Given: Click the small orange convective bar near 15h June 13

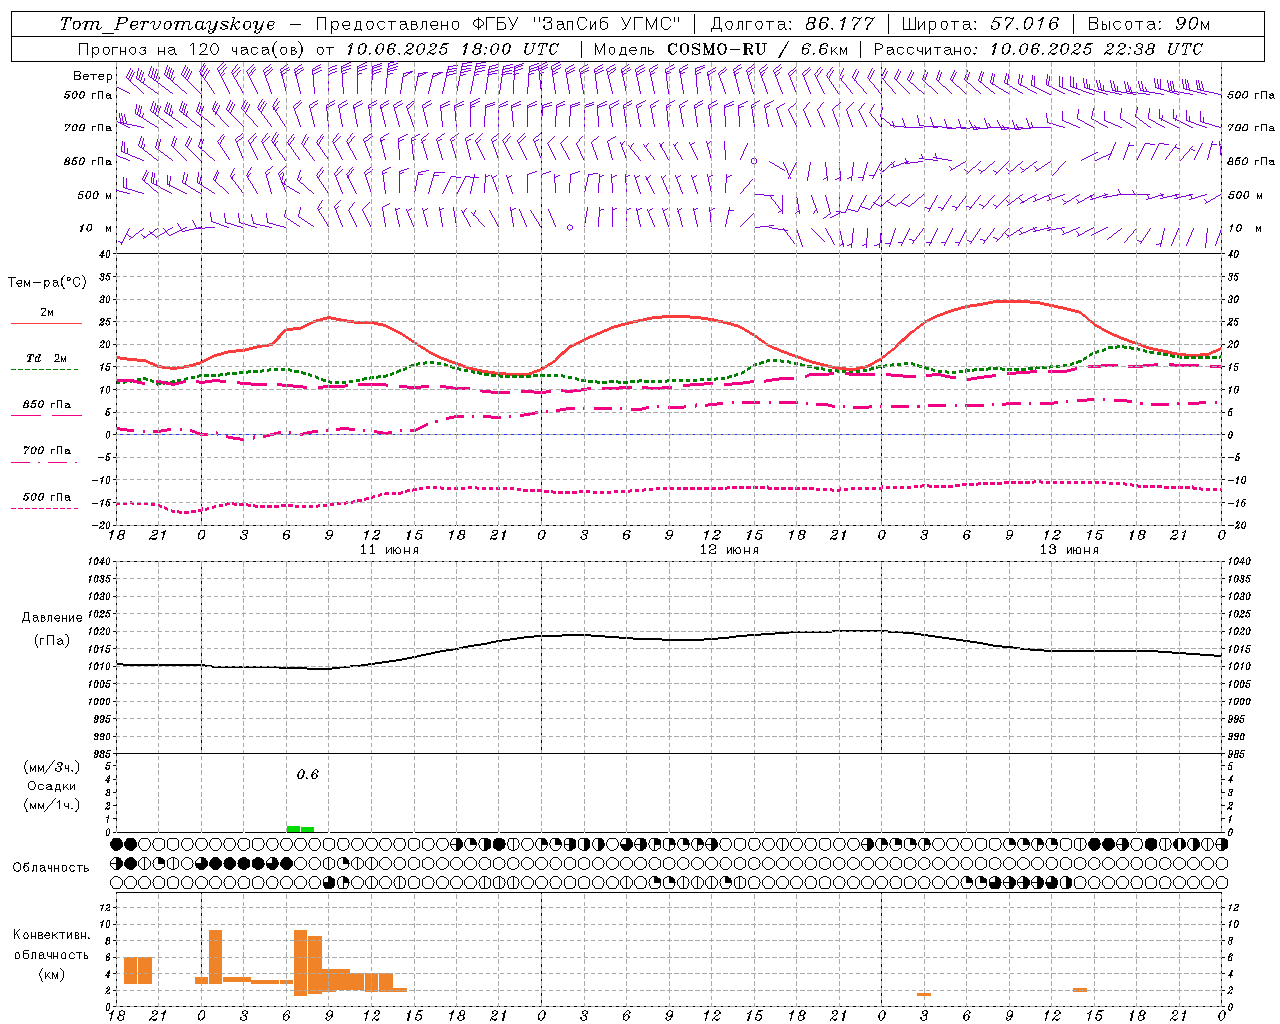Looking at the screenshot, I should pyautogui.click(x=1080, y=990).
